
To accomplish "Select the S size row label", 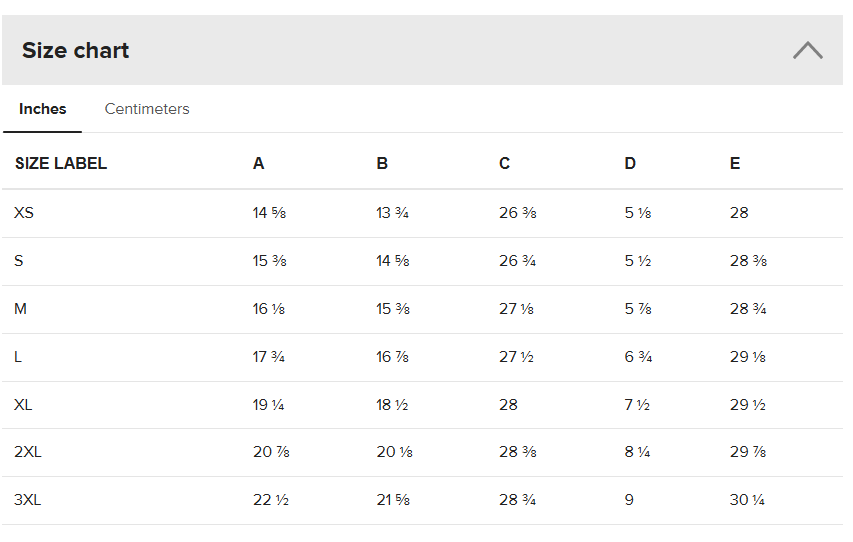I will [19, 261].
